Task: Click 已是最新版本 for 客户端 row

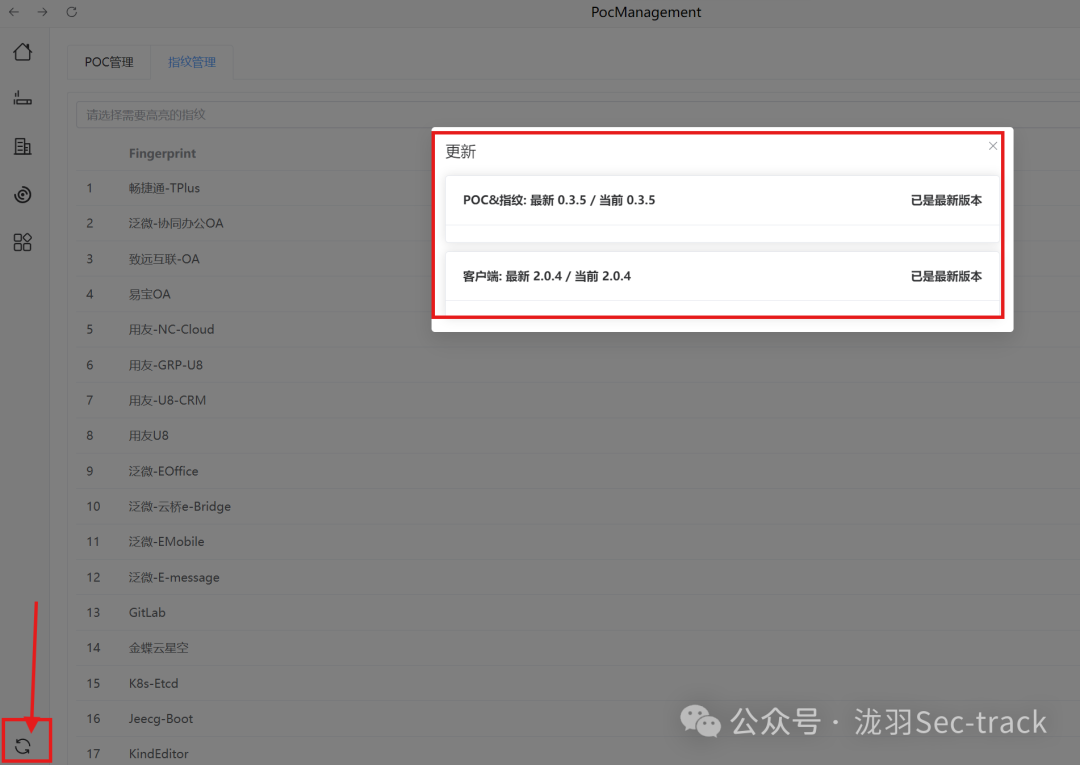Action: [x=946, y=276]
